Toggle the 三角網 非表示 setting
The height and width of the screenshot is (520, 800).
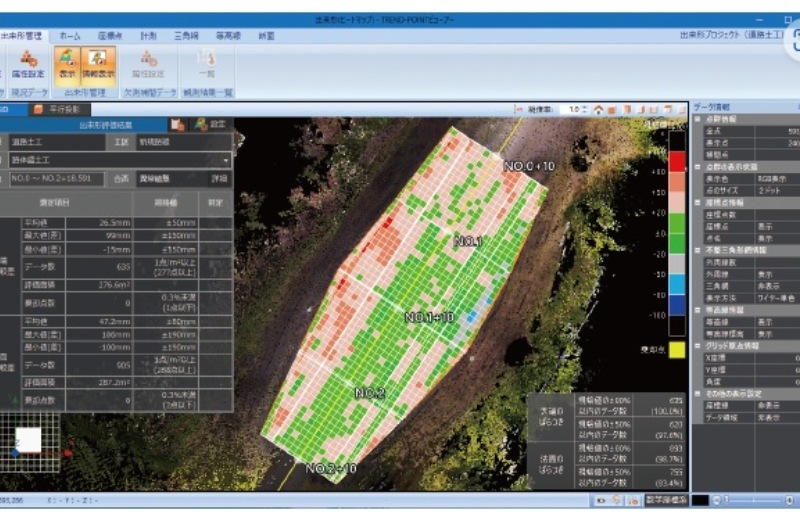point(777,286)
